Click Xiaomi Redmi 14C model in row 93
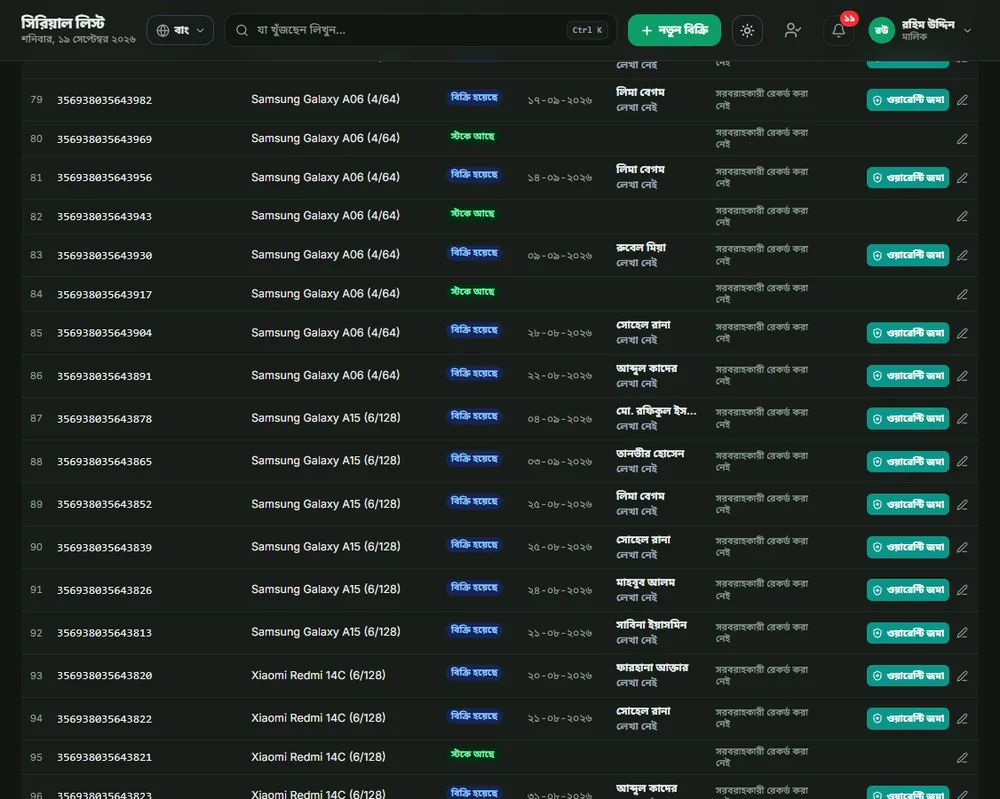Image resolution: width=1000 pixels, height=799 pixels. 318,675
